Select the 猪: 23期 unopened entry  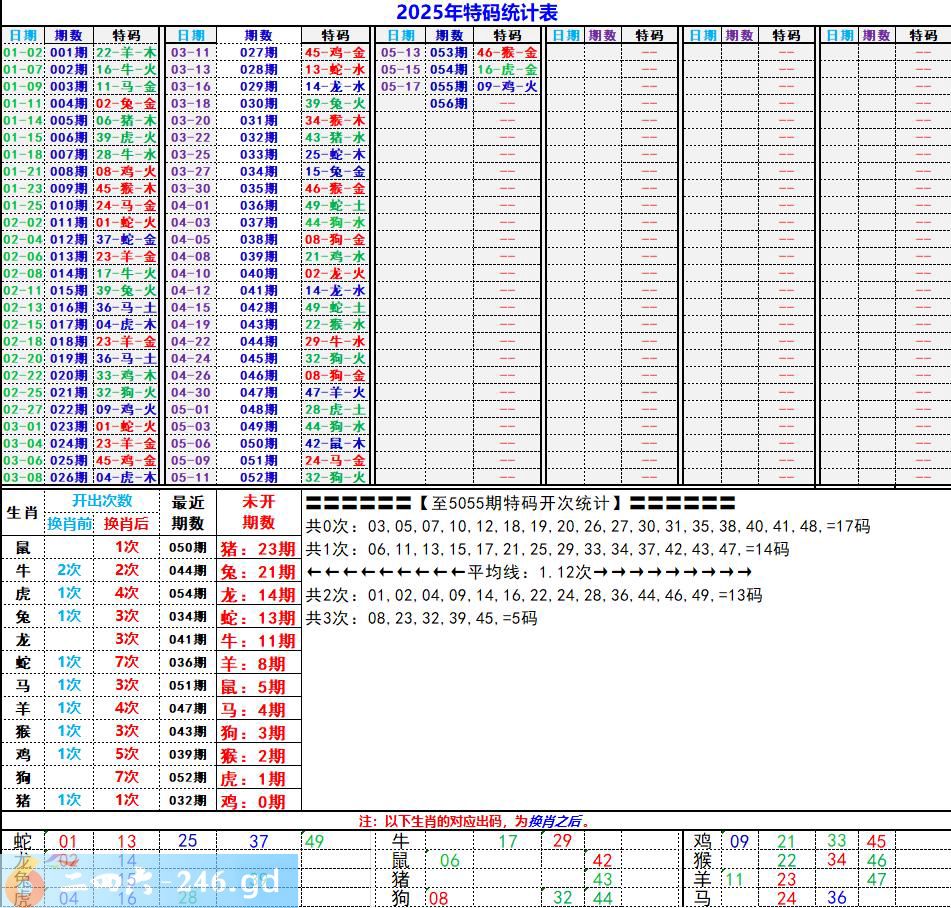(258, 548)
